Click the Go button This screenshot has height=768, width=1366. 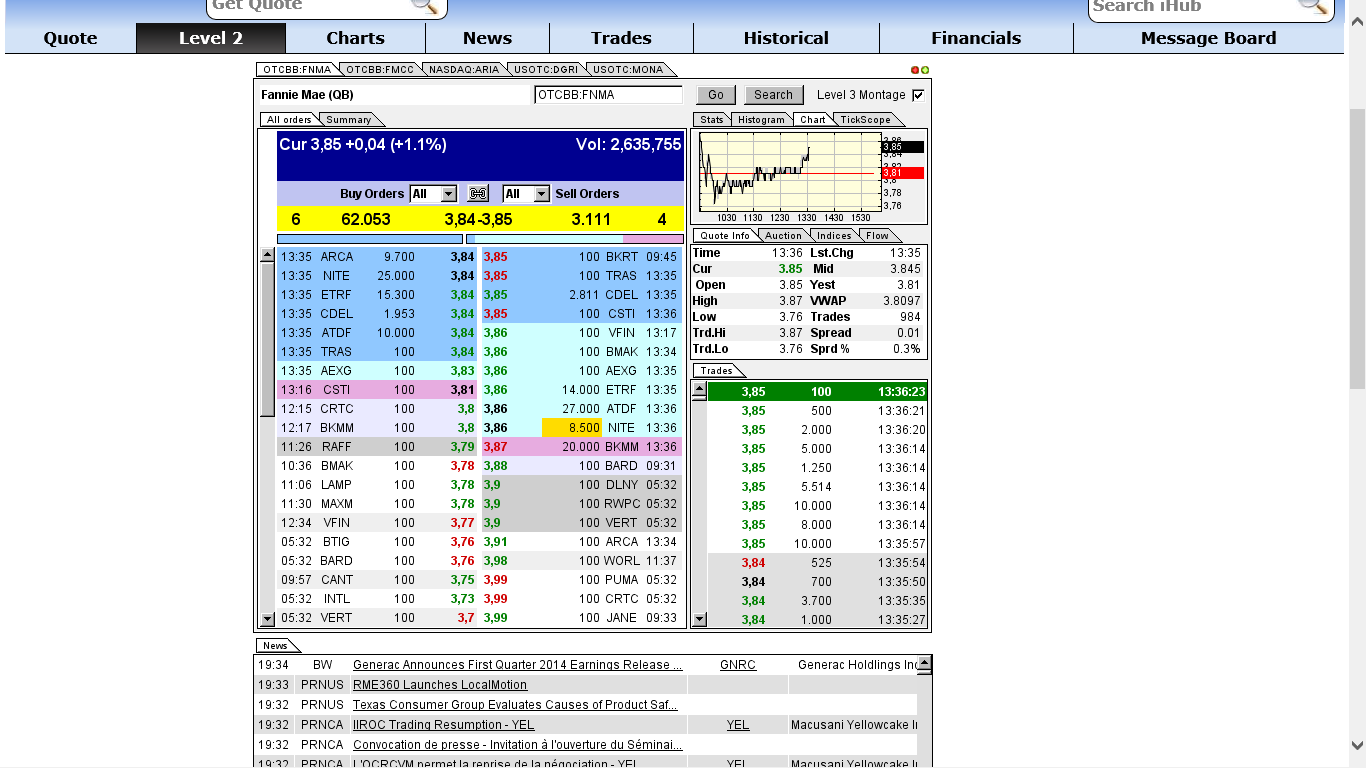pyautogui.click(x=716, y=95)
